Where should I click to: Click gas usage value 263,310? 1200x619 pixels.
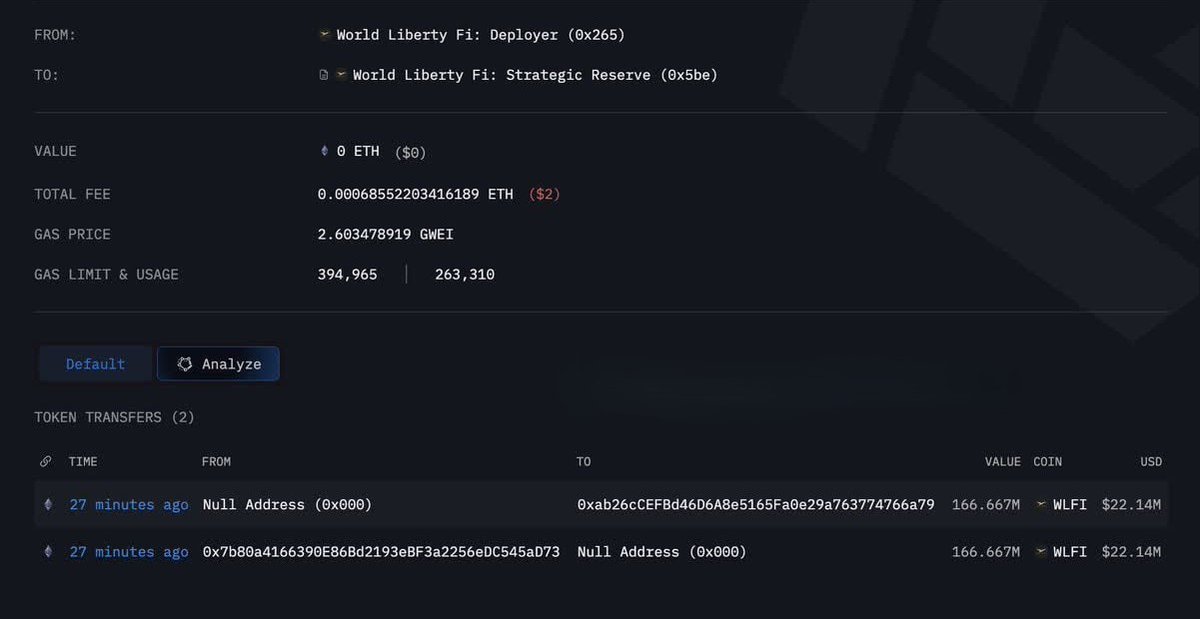click(465, 274)
